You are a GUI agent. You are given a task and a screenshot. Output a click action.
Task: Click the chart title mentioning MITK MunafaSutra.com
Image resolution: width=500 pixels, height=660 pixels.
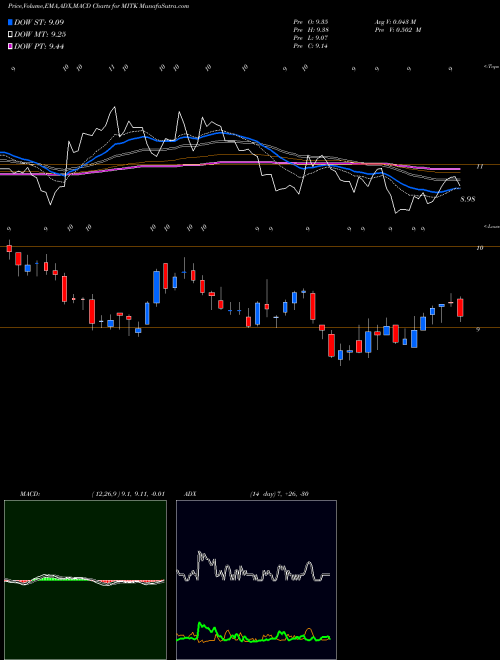pyautogui.click(x=96, y=6)
